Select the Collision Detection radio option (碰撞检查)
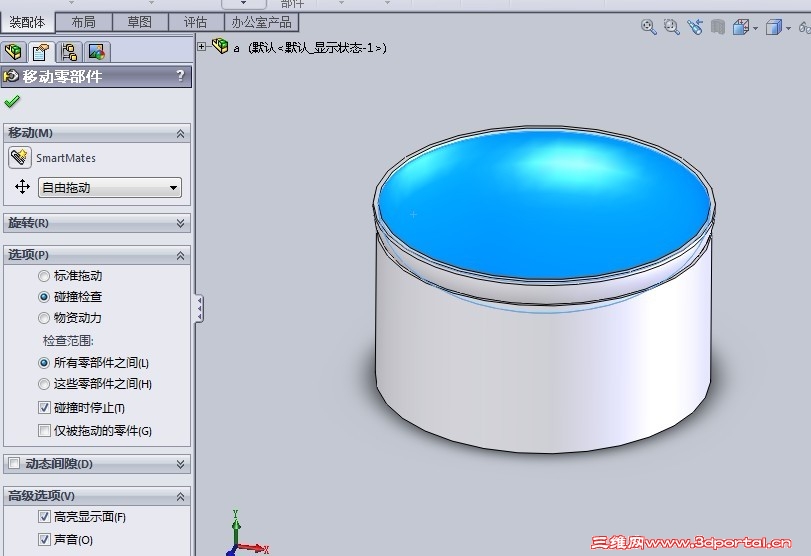Viewport: 811px width, 556px height. (x=44, y=297)
